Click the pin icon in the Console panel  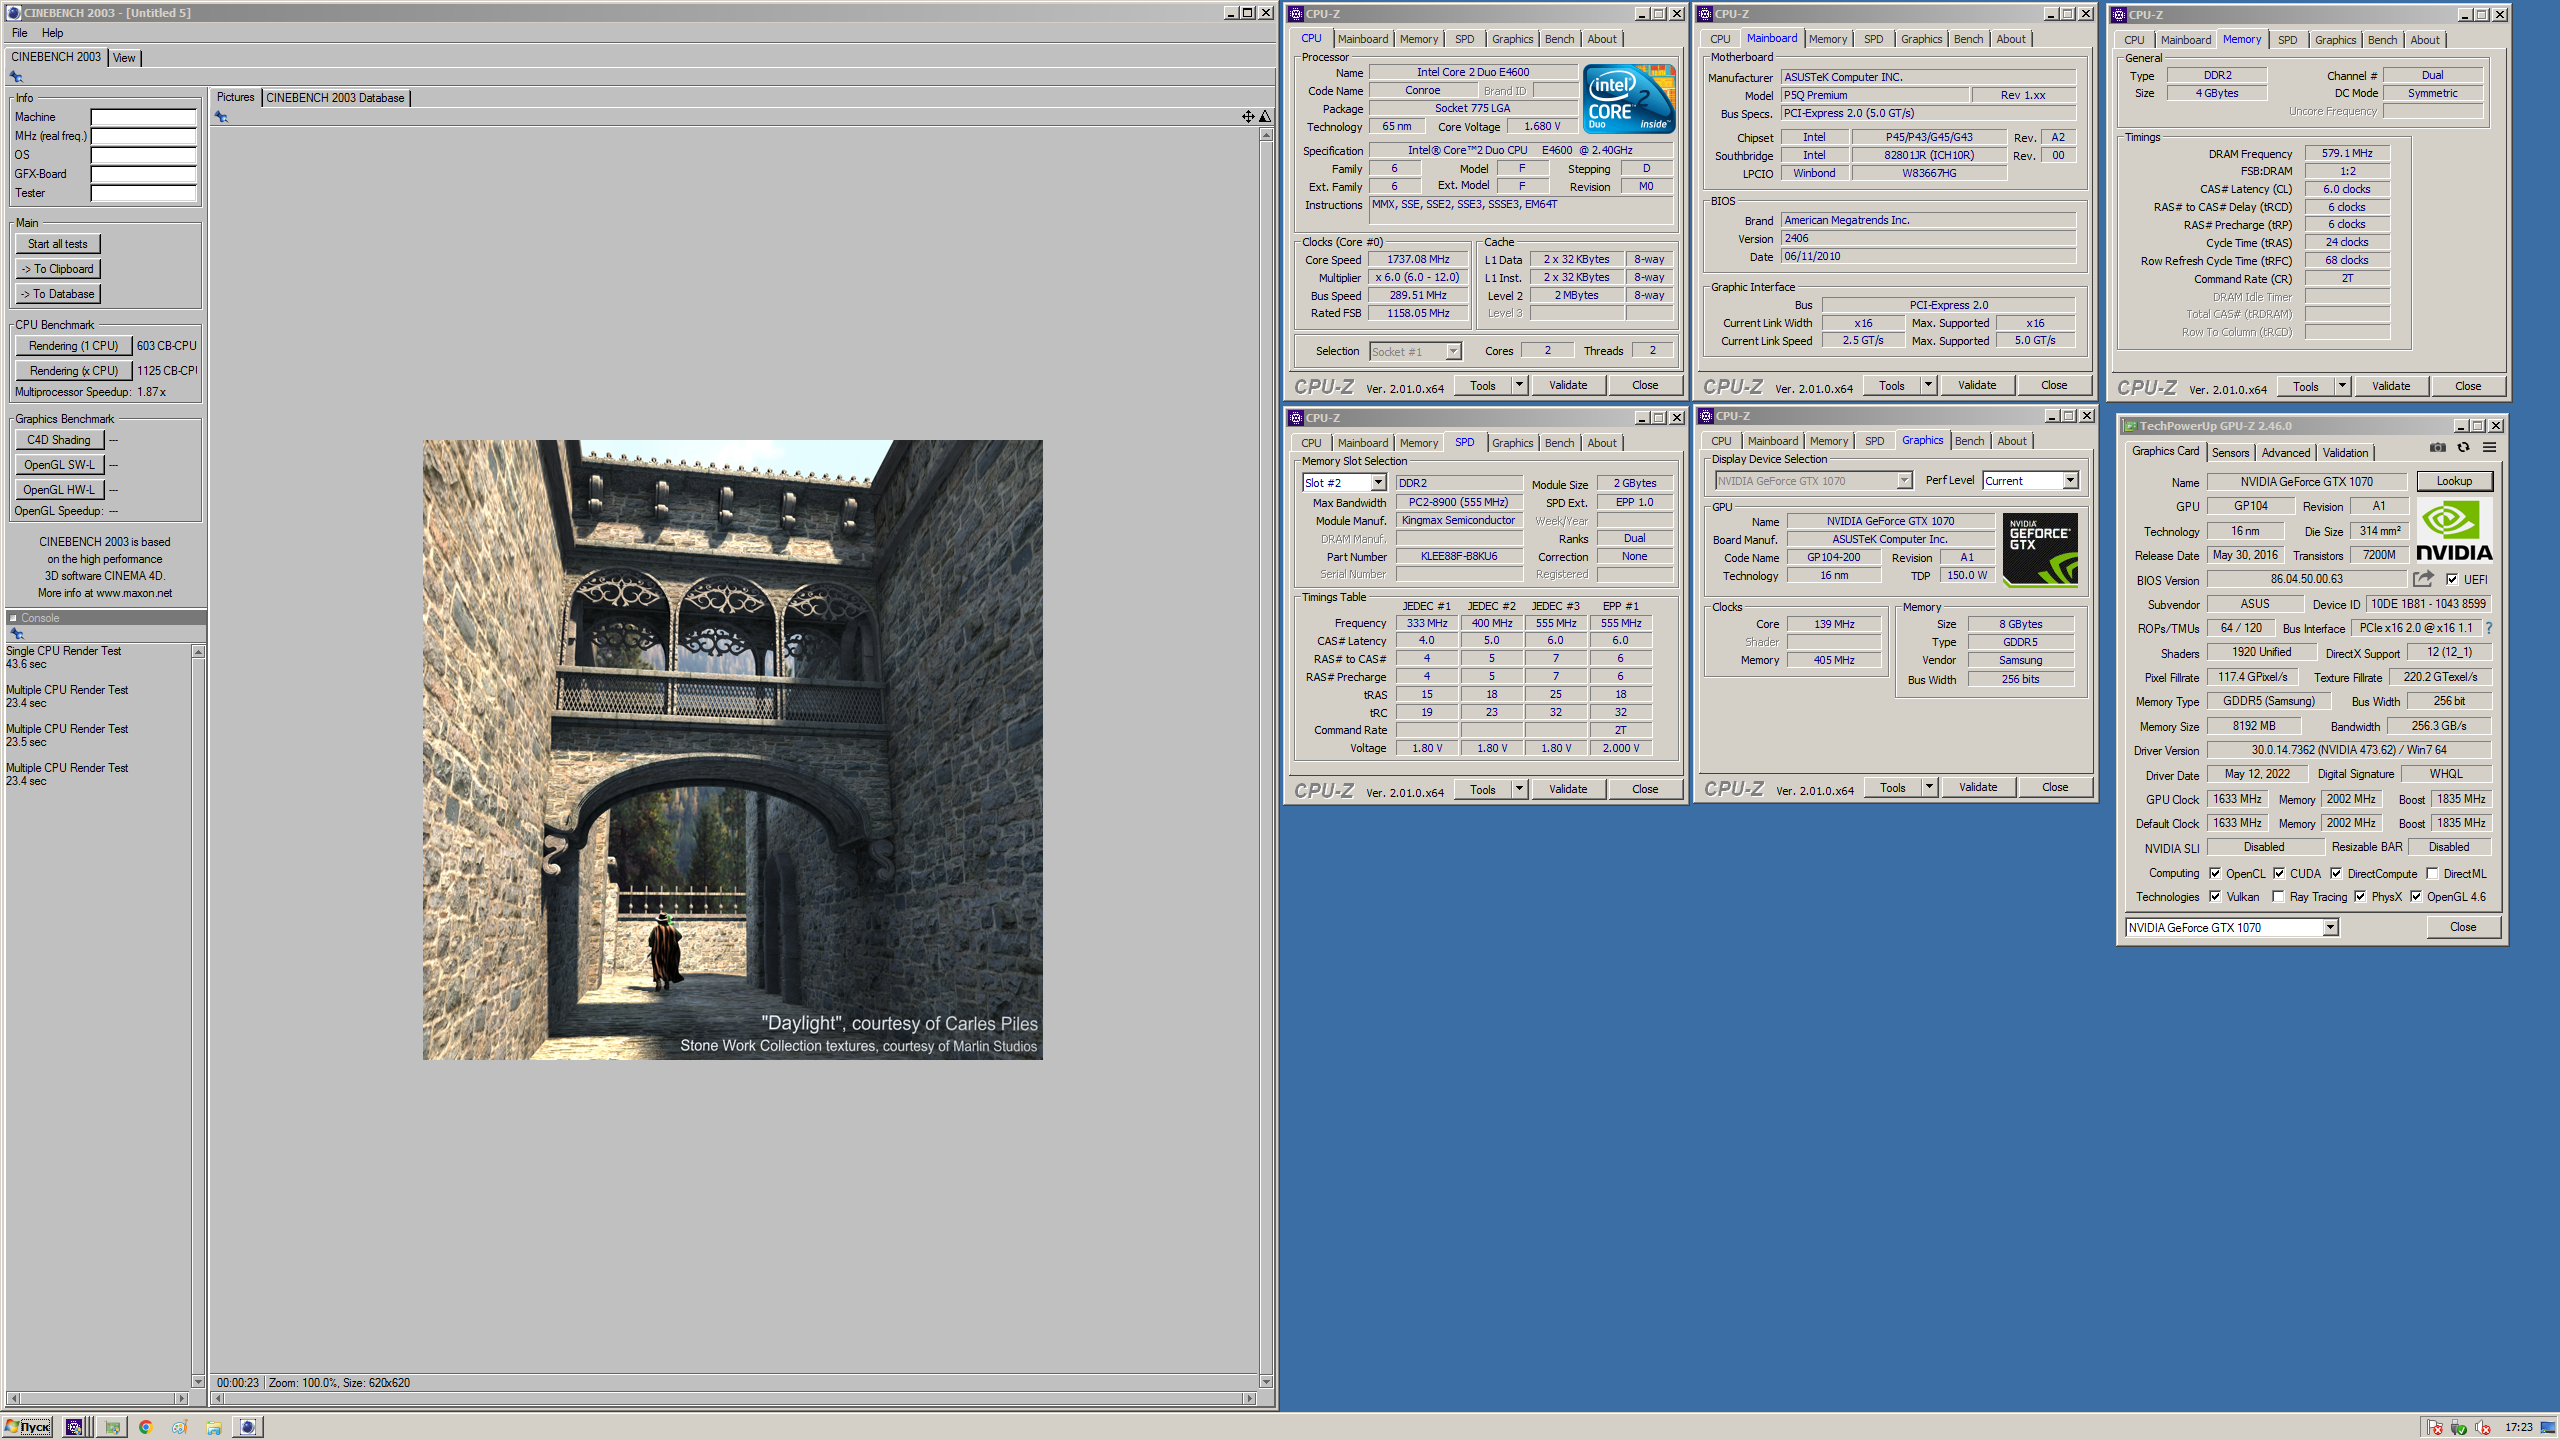point(16,634)
